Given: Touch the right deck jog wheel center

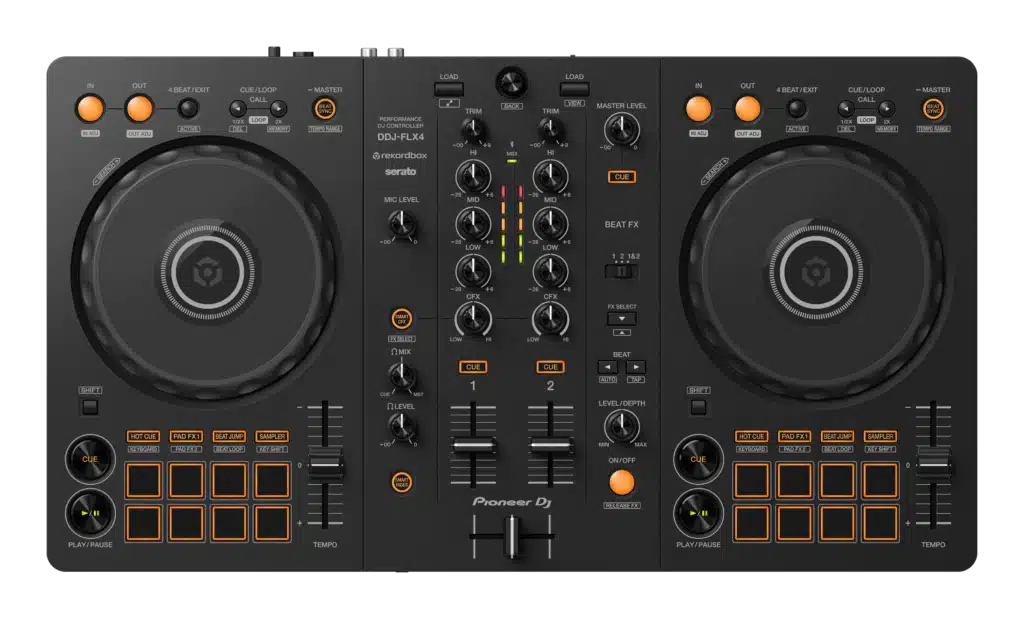Looking at the screenshot, I should coord(816,272).
